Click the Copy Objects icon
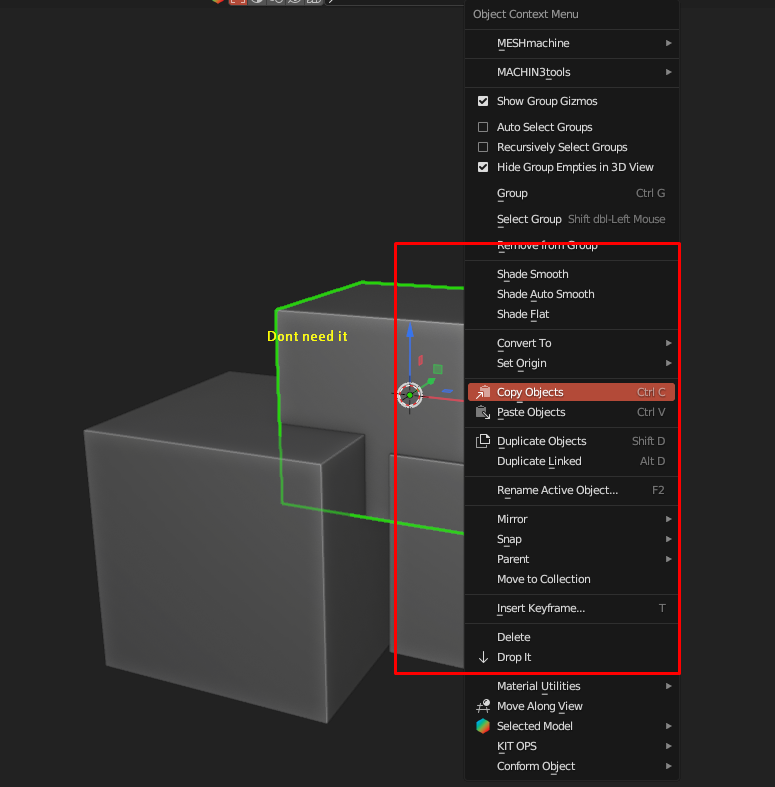The image size is (775, 787). point(483,392)
